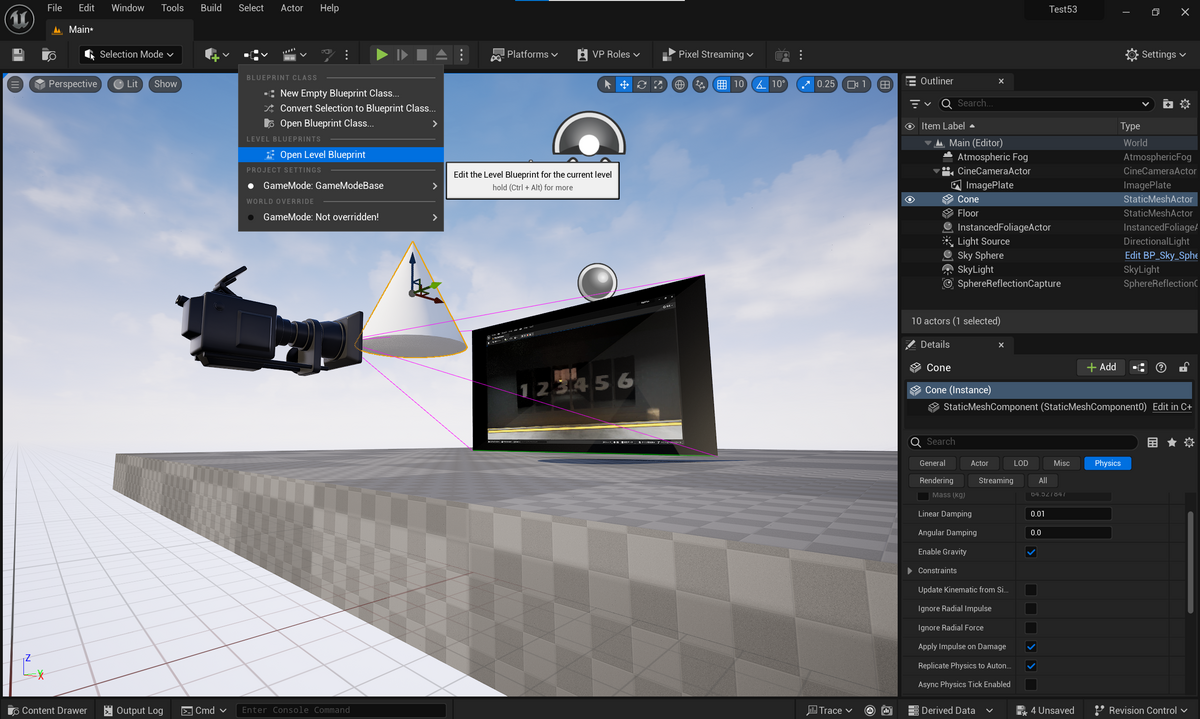The height and width of the screenshot is (719, 1200).
Task: Click the Details property matrix table icon
Action: click(x=1153, y=442)
